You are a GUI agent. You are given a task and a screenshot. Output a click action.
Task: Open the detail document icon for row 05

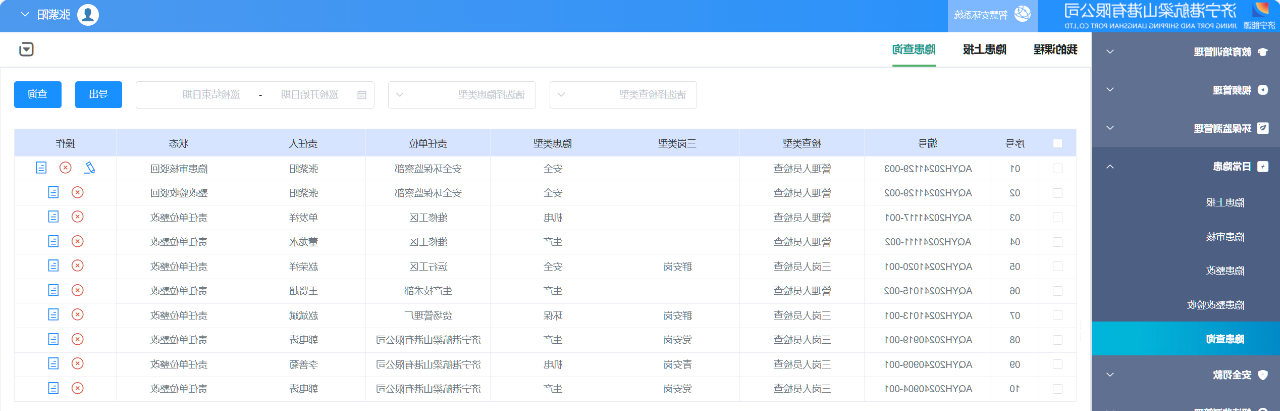pos(54,266)
